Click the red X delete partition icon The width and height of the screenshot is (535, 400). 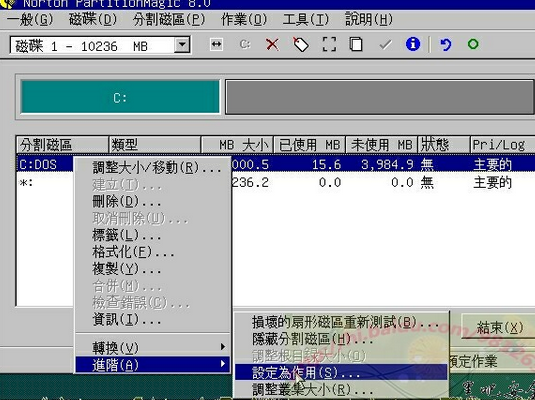click(x=272, y=44)
